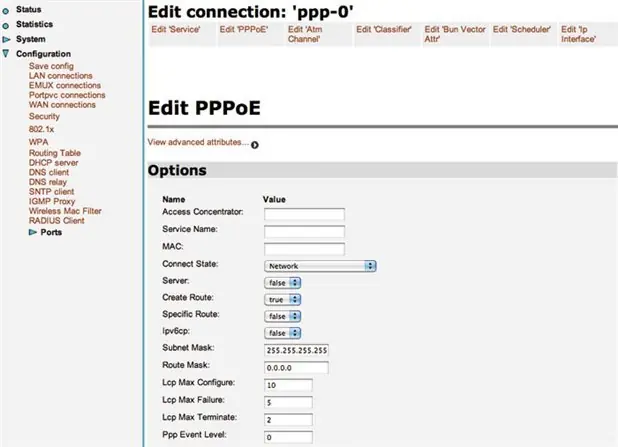Click the Statistics menu item
618x447 pixels.
(34, 24)
